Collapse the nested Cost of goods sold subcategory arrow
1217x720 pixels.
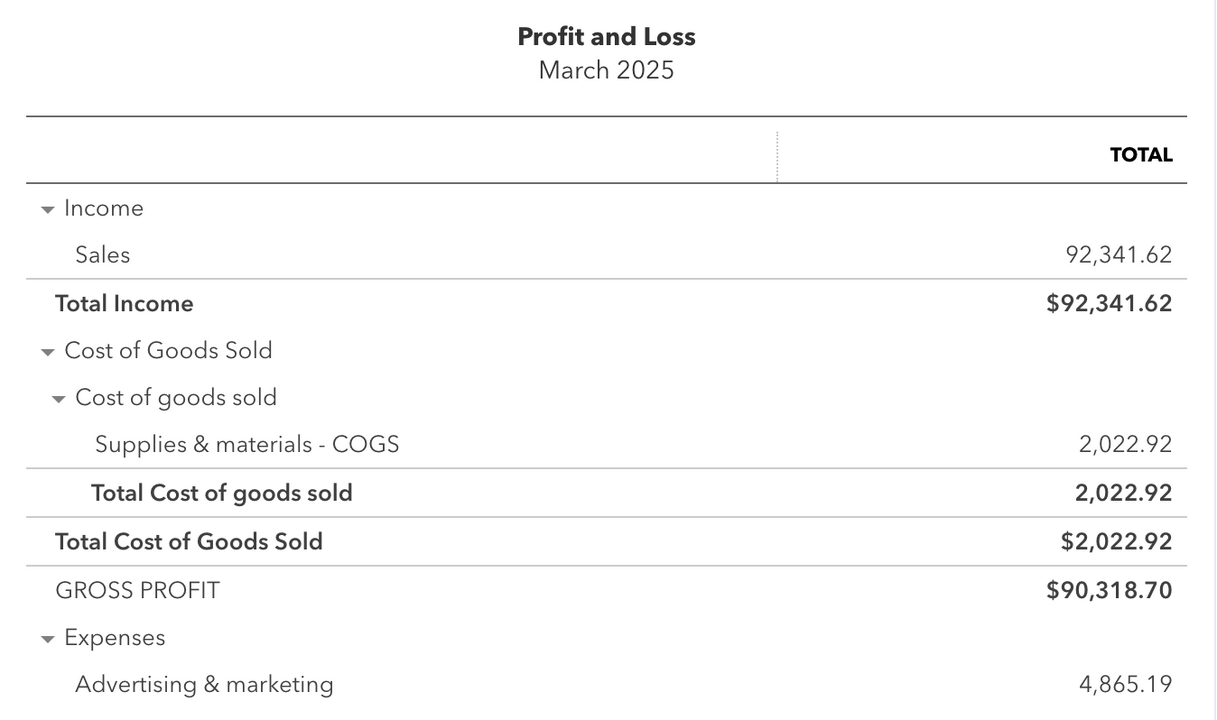point(58,399)
